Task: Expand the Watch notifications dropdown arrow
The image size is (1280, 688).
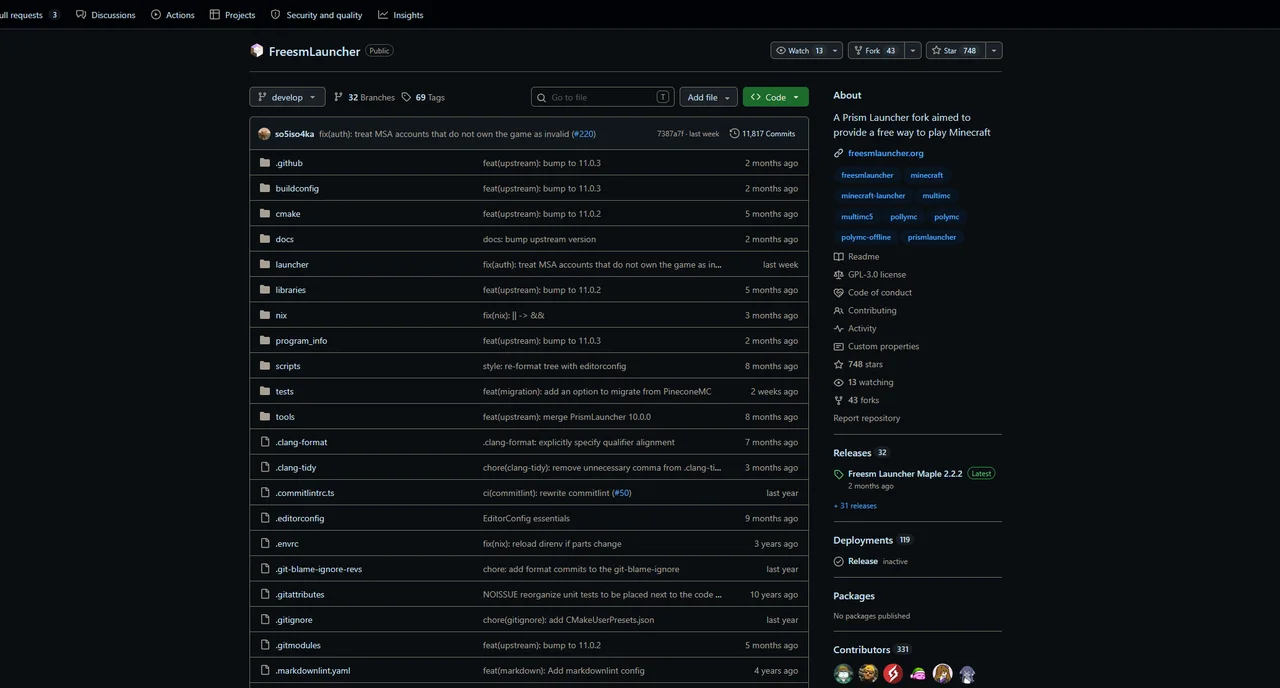Action: pos(835,51)
